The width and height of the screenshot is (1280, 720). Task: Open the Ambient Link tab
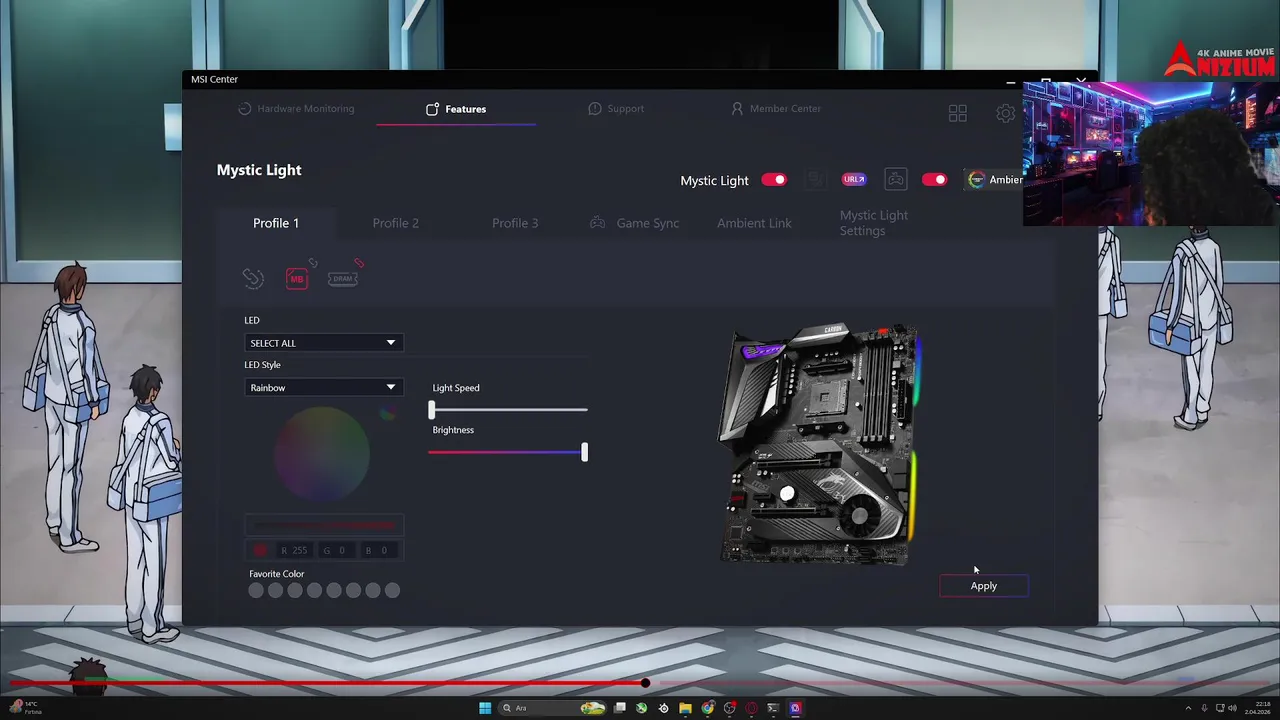coord(754,223)
